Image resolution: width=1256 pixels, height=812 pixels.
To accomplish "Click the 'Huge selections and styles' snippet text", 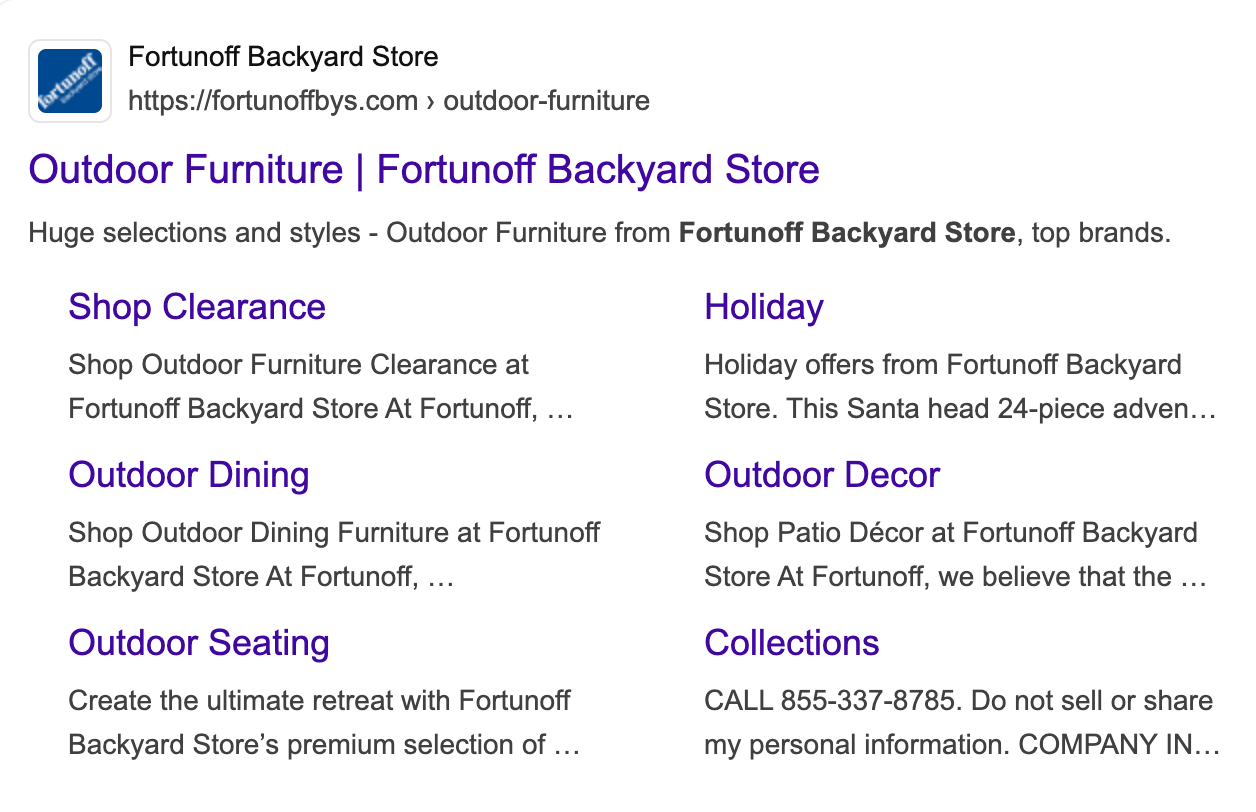I will 194,234.
